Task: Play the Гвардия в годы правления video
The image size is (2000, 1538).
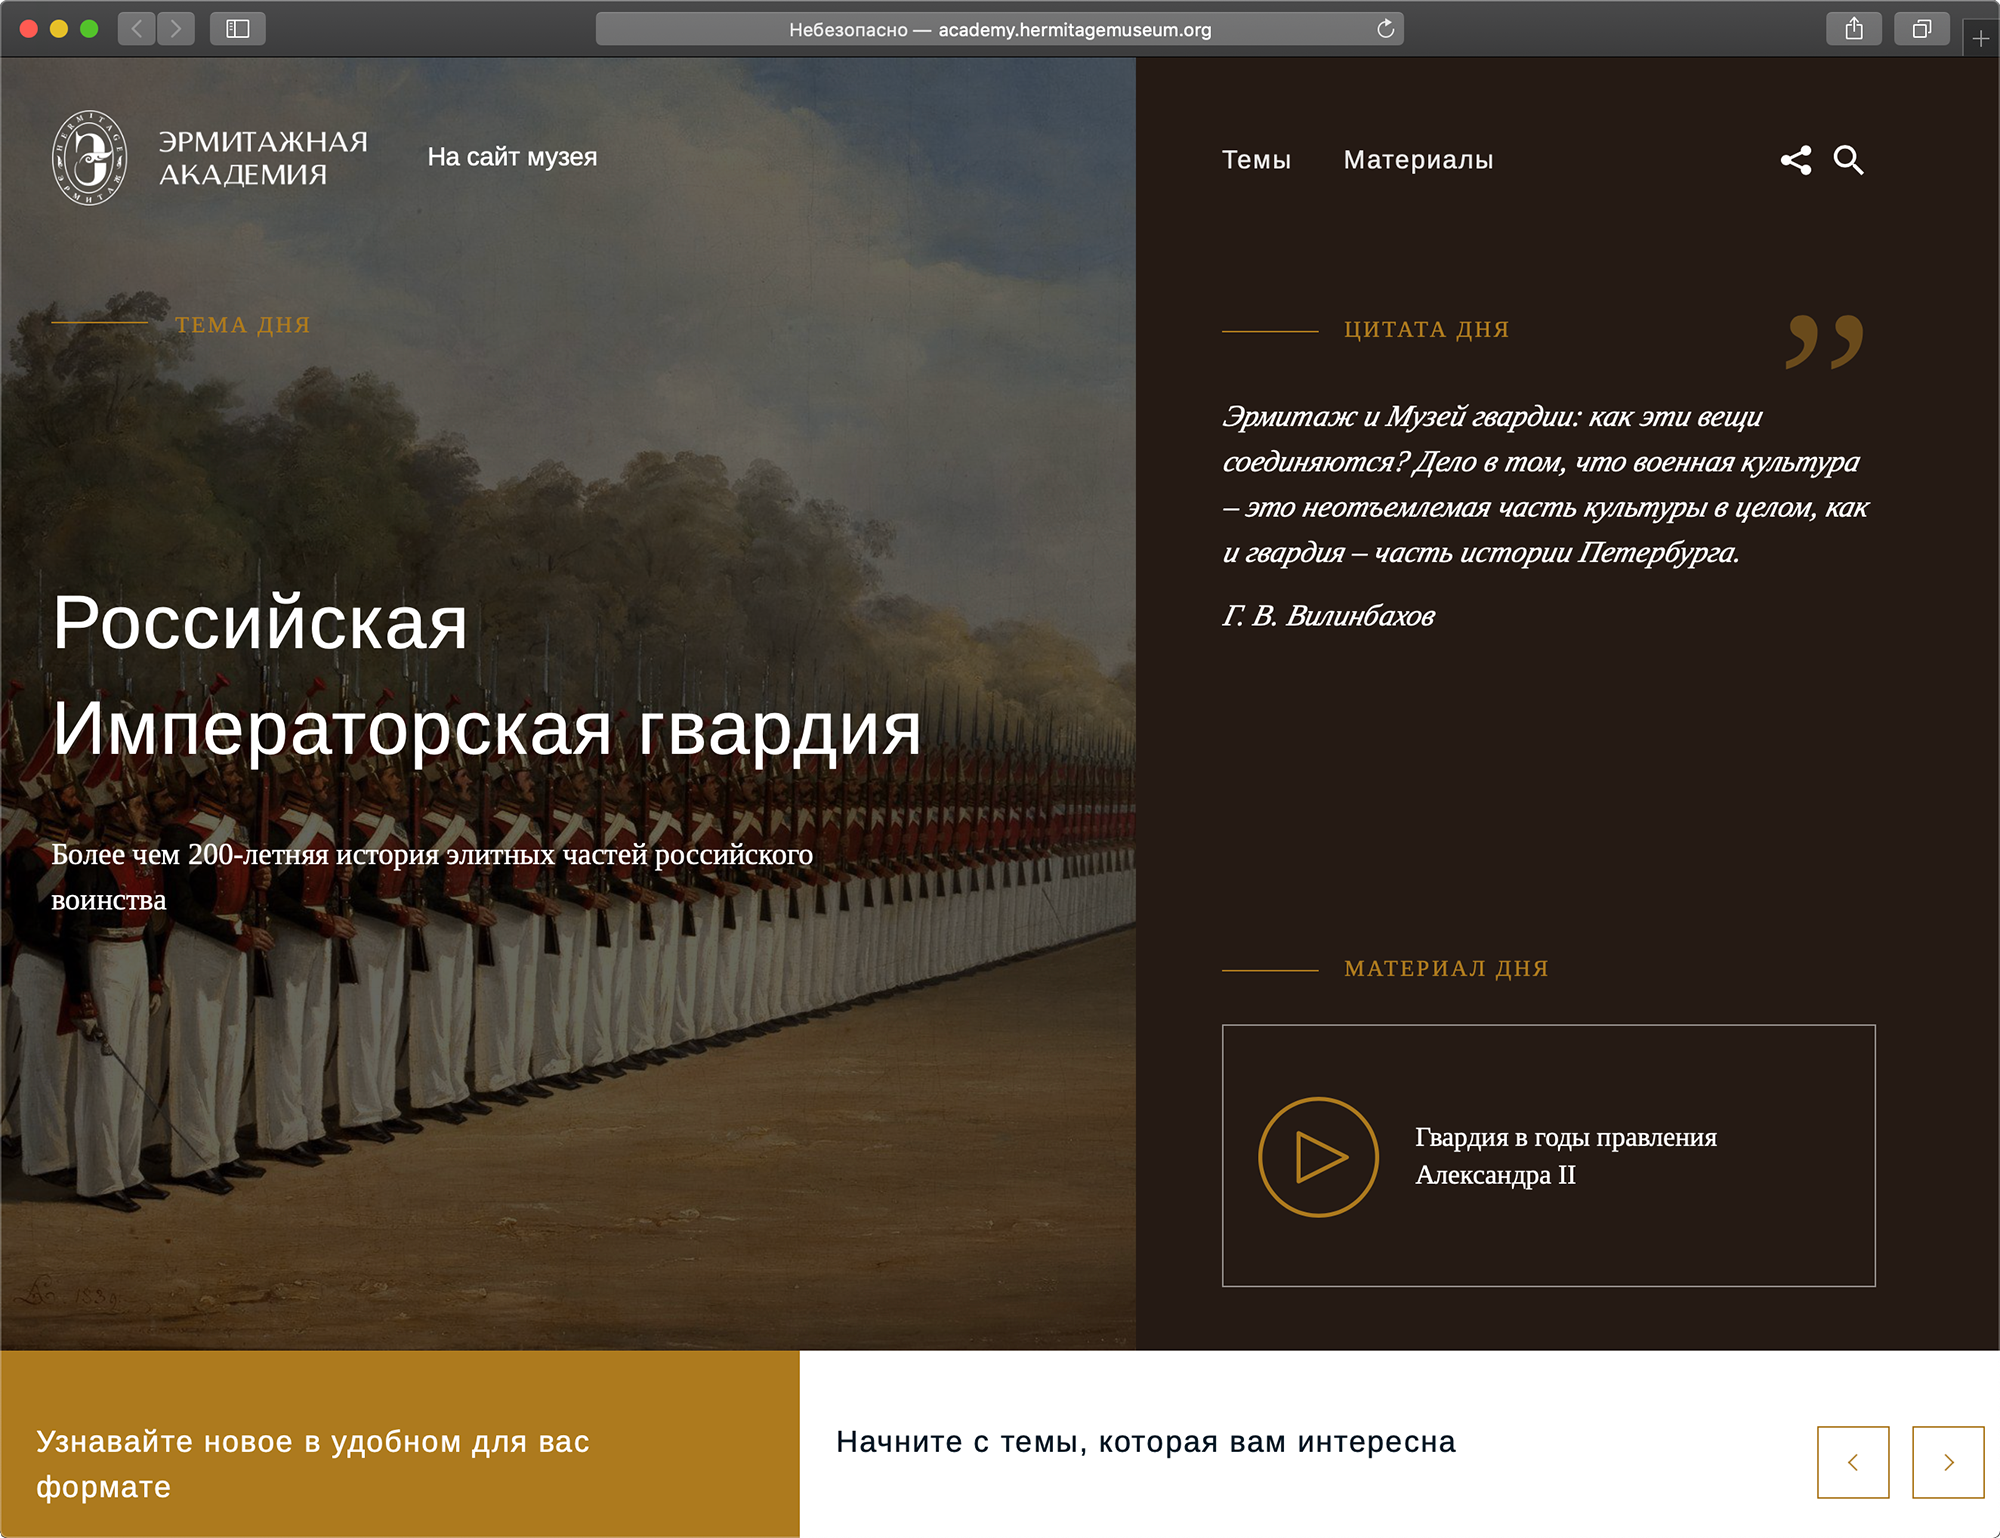Action: tap(1318, 1157)
